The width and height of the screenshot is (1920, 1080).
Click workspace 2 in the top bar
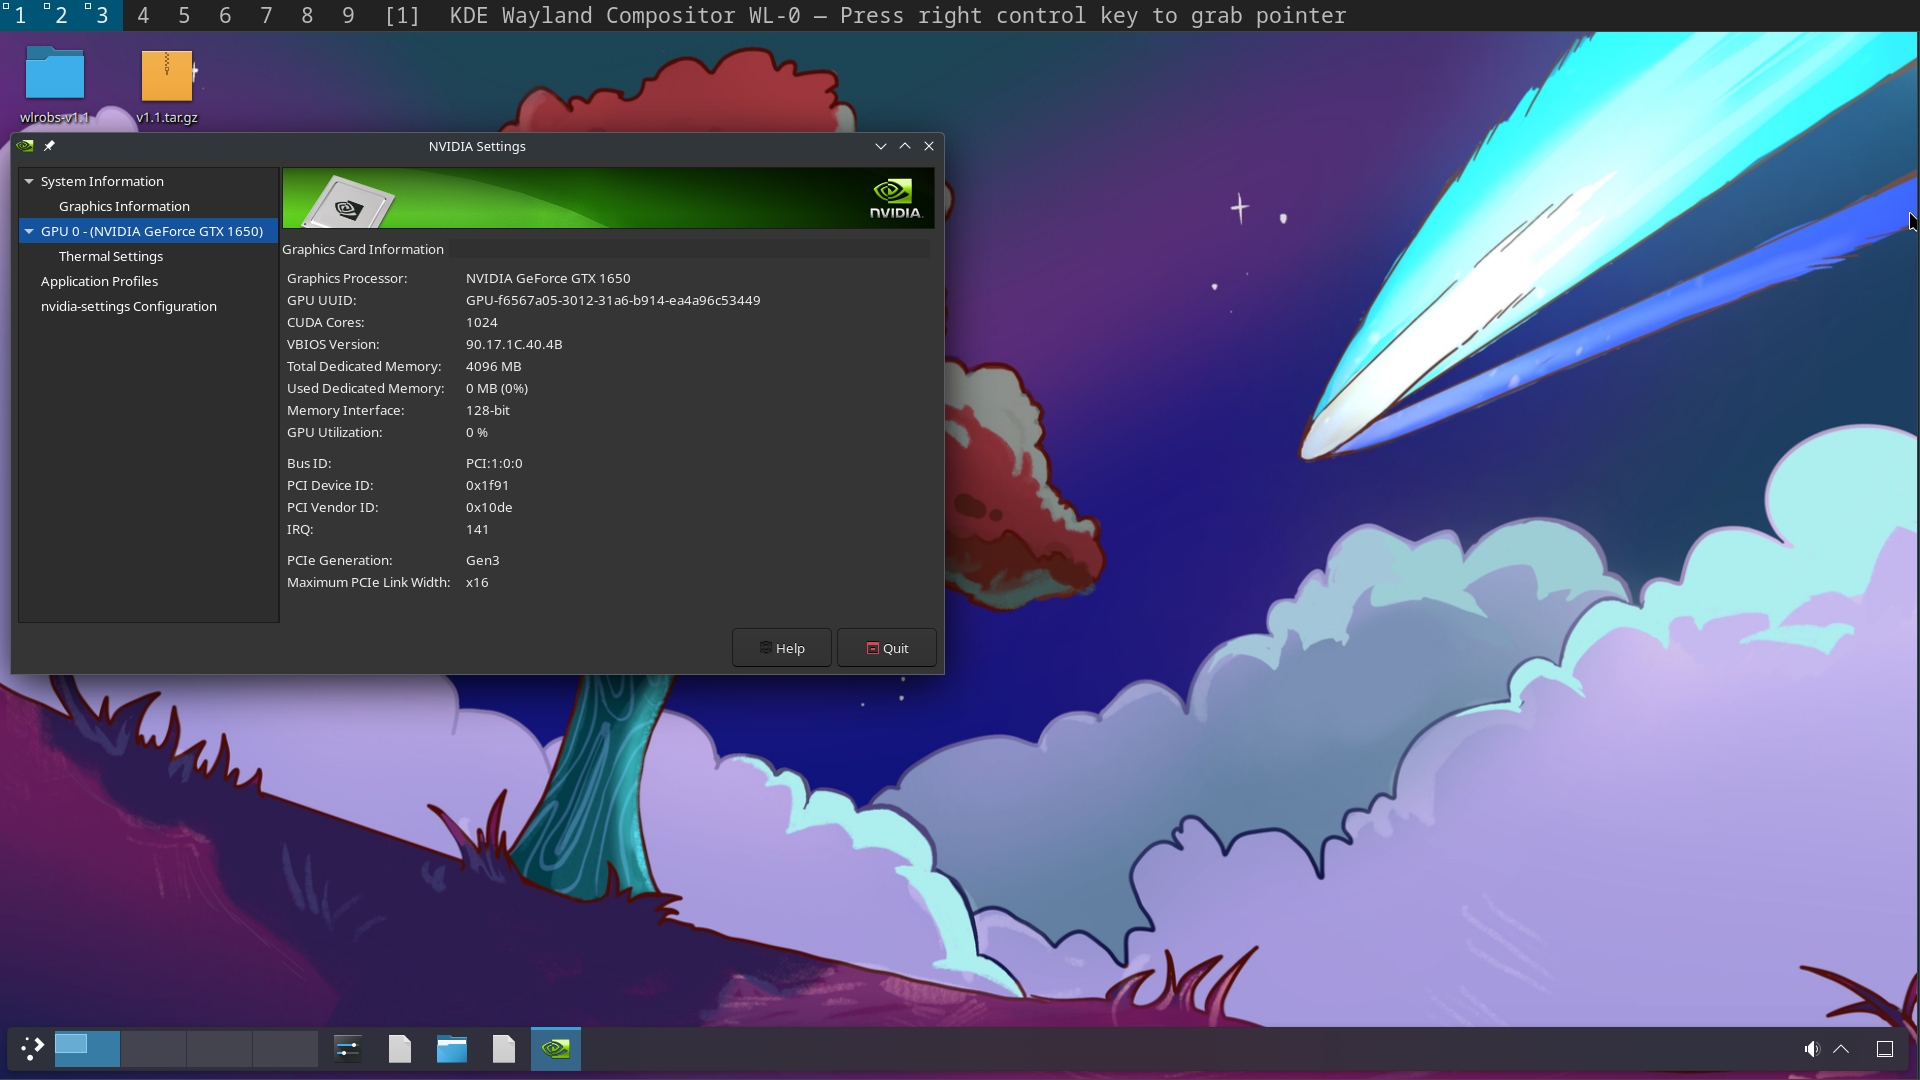61,15
